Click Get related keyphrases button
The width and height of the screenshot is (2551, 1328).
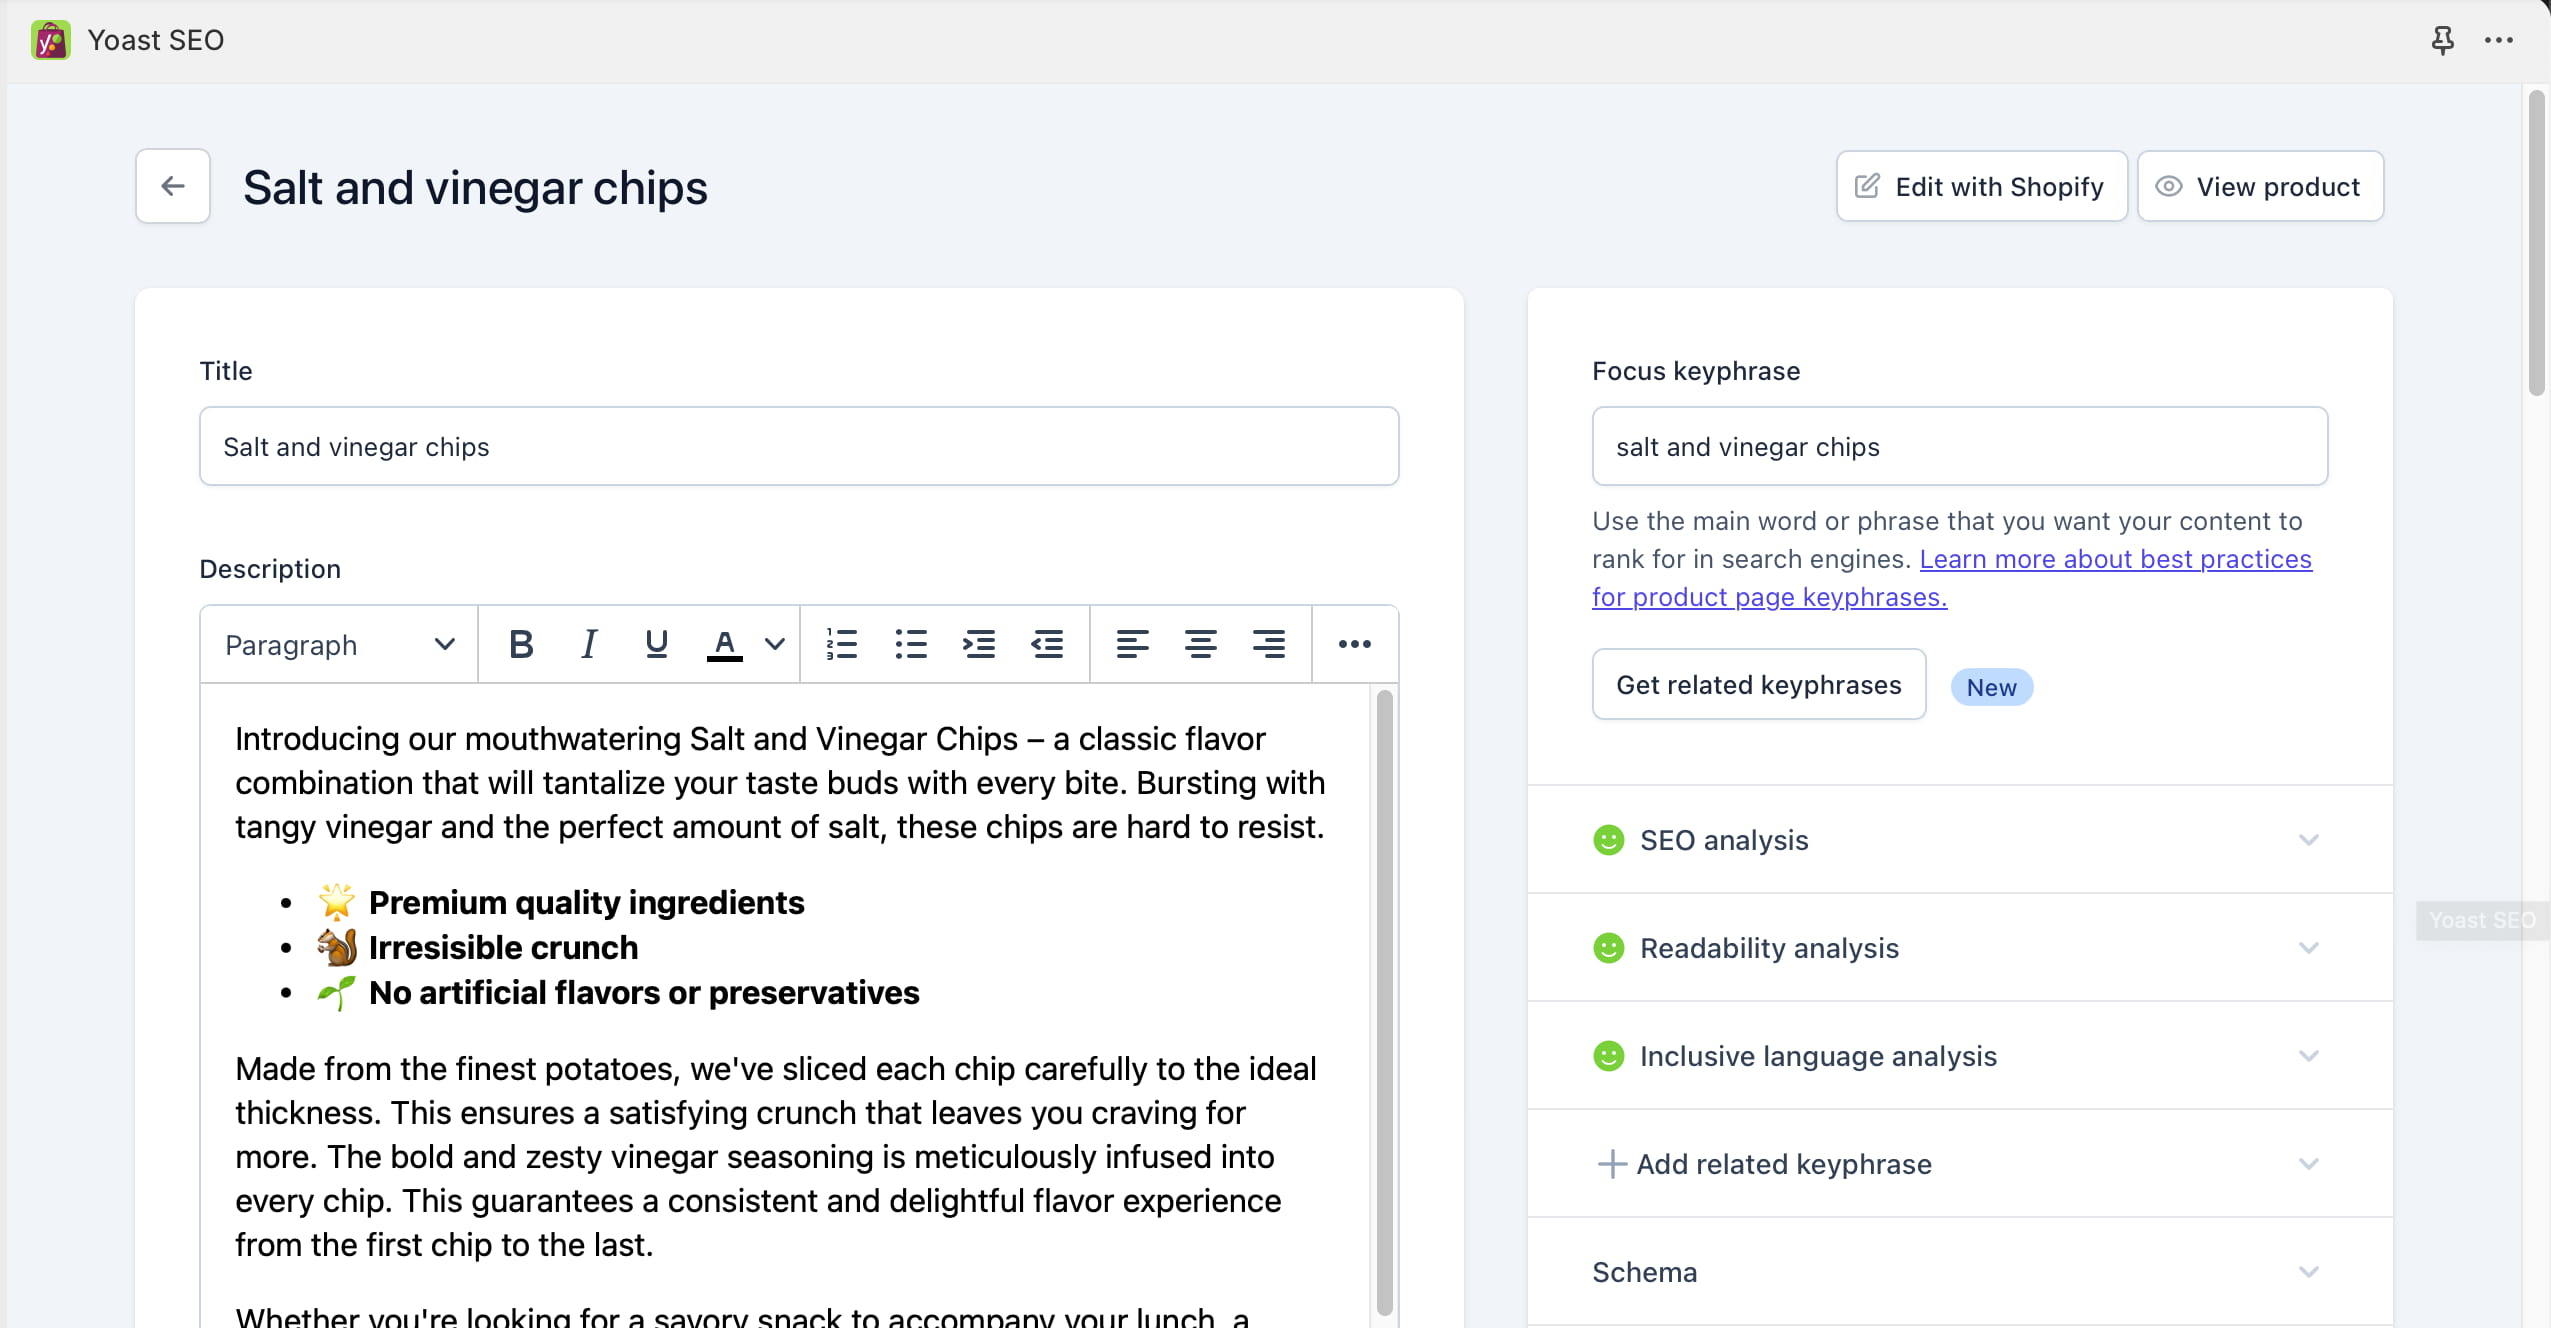1759,685
